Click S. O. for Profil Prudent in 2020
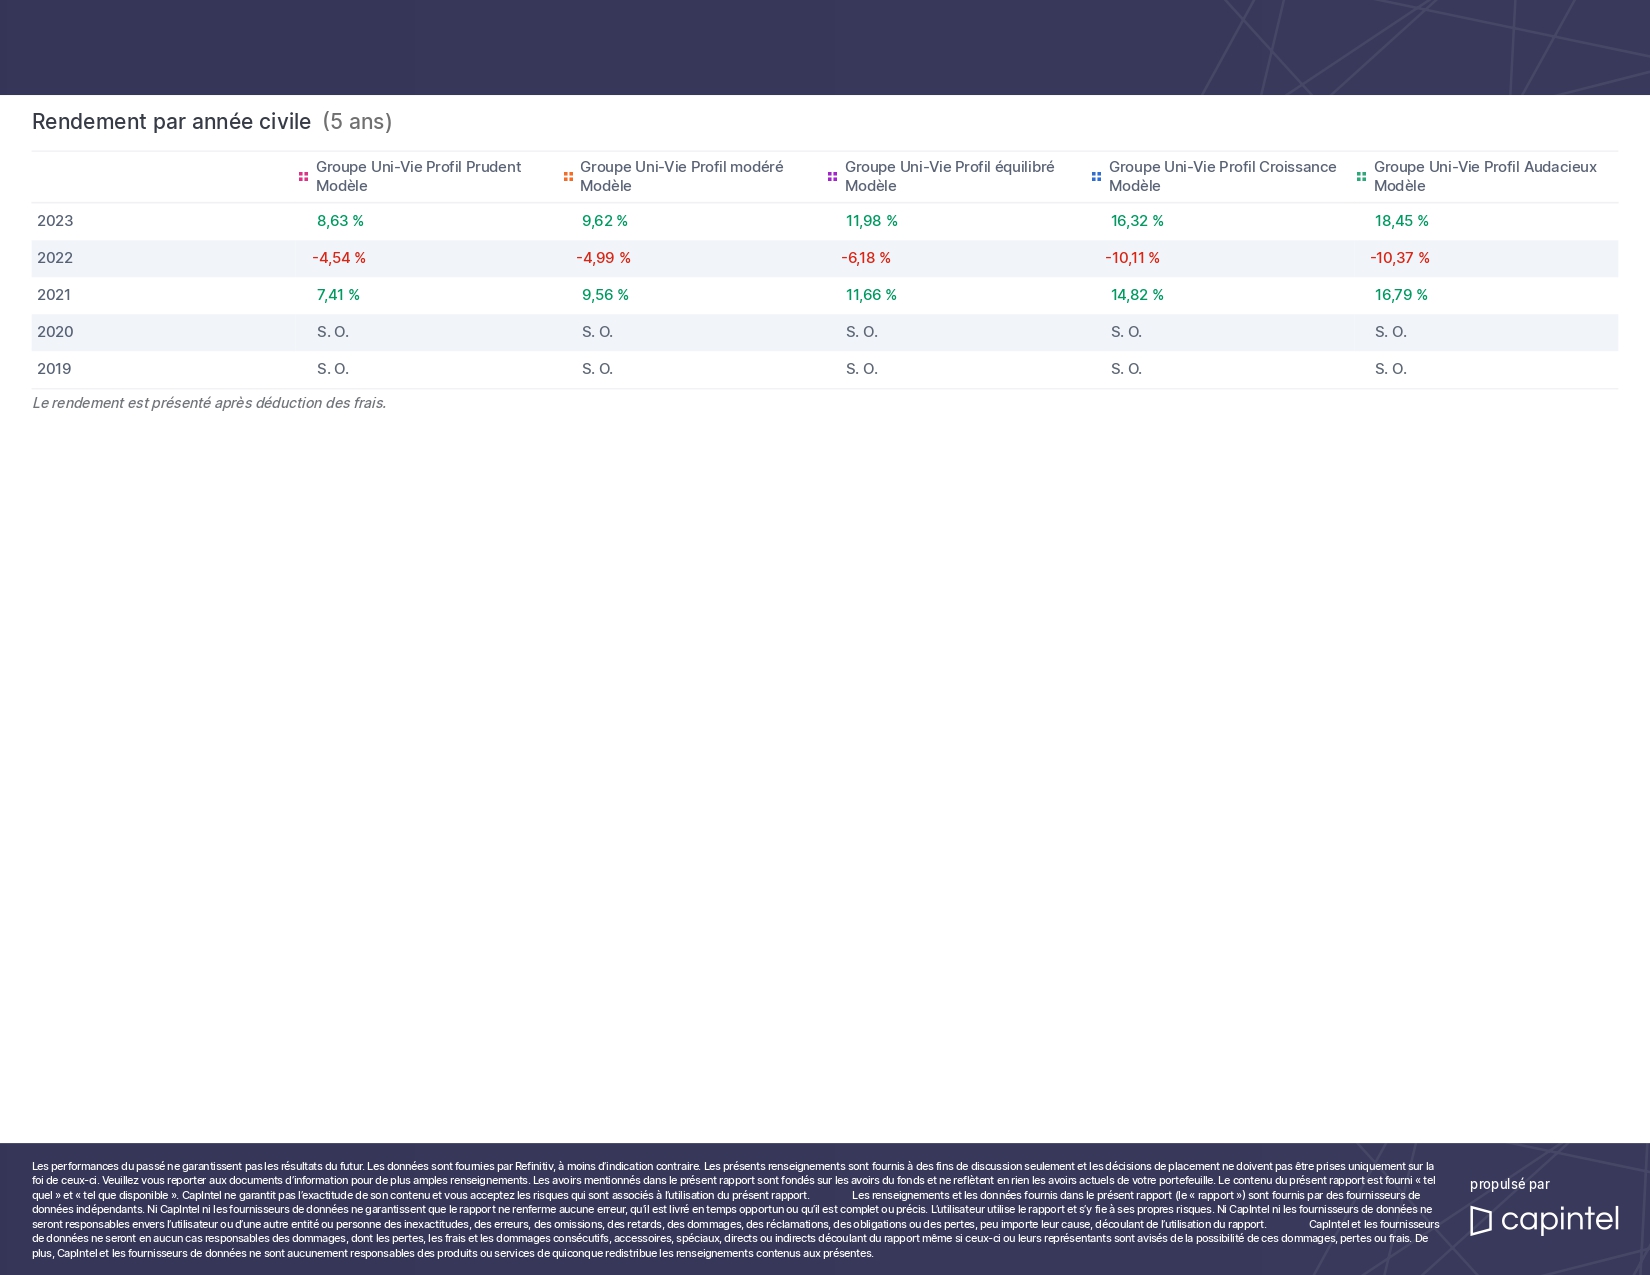Image resolution: width=1650 pixels, height=1275 pixels. [x=333, y=332]
